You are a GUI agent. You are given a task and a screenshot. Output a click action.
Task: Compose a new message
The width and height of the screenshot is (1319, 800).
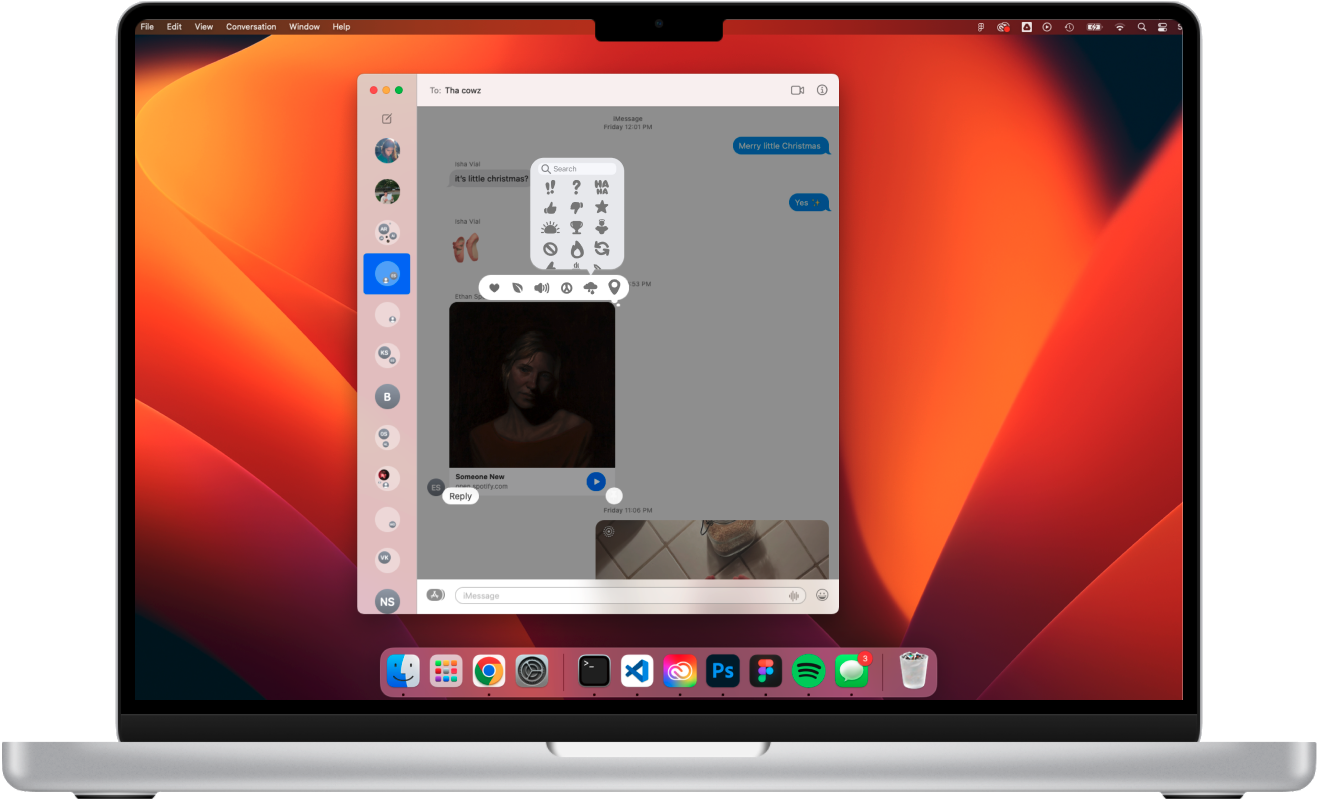386,119
